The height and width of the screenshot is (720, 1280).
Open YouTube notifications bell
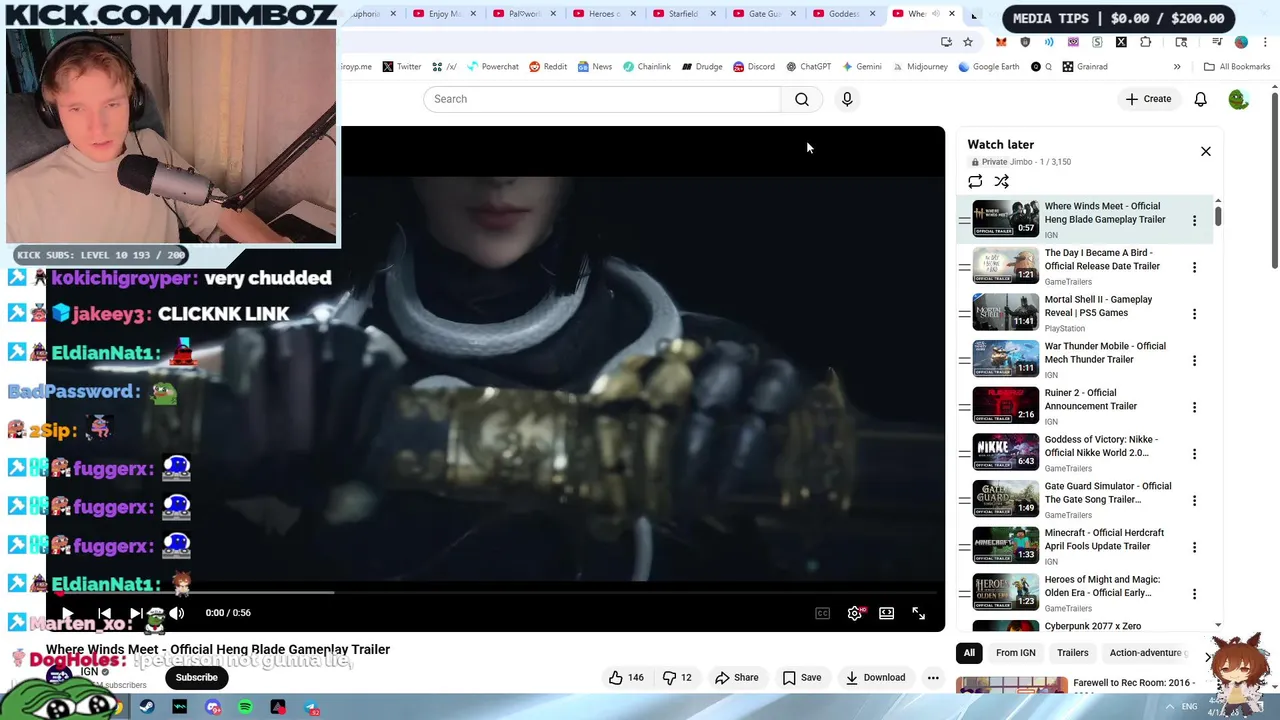click(1200, 99)
